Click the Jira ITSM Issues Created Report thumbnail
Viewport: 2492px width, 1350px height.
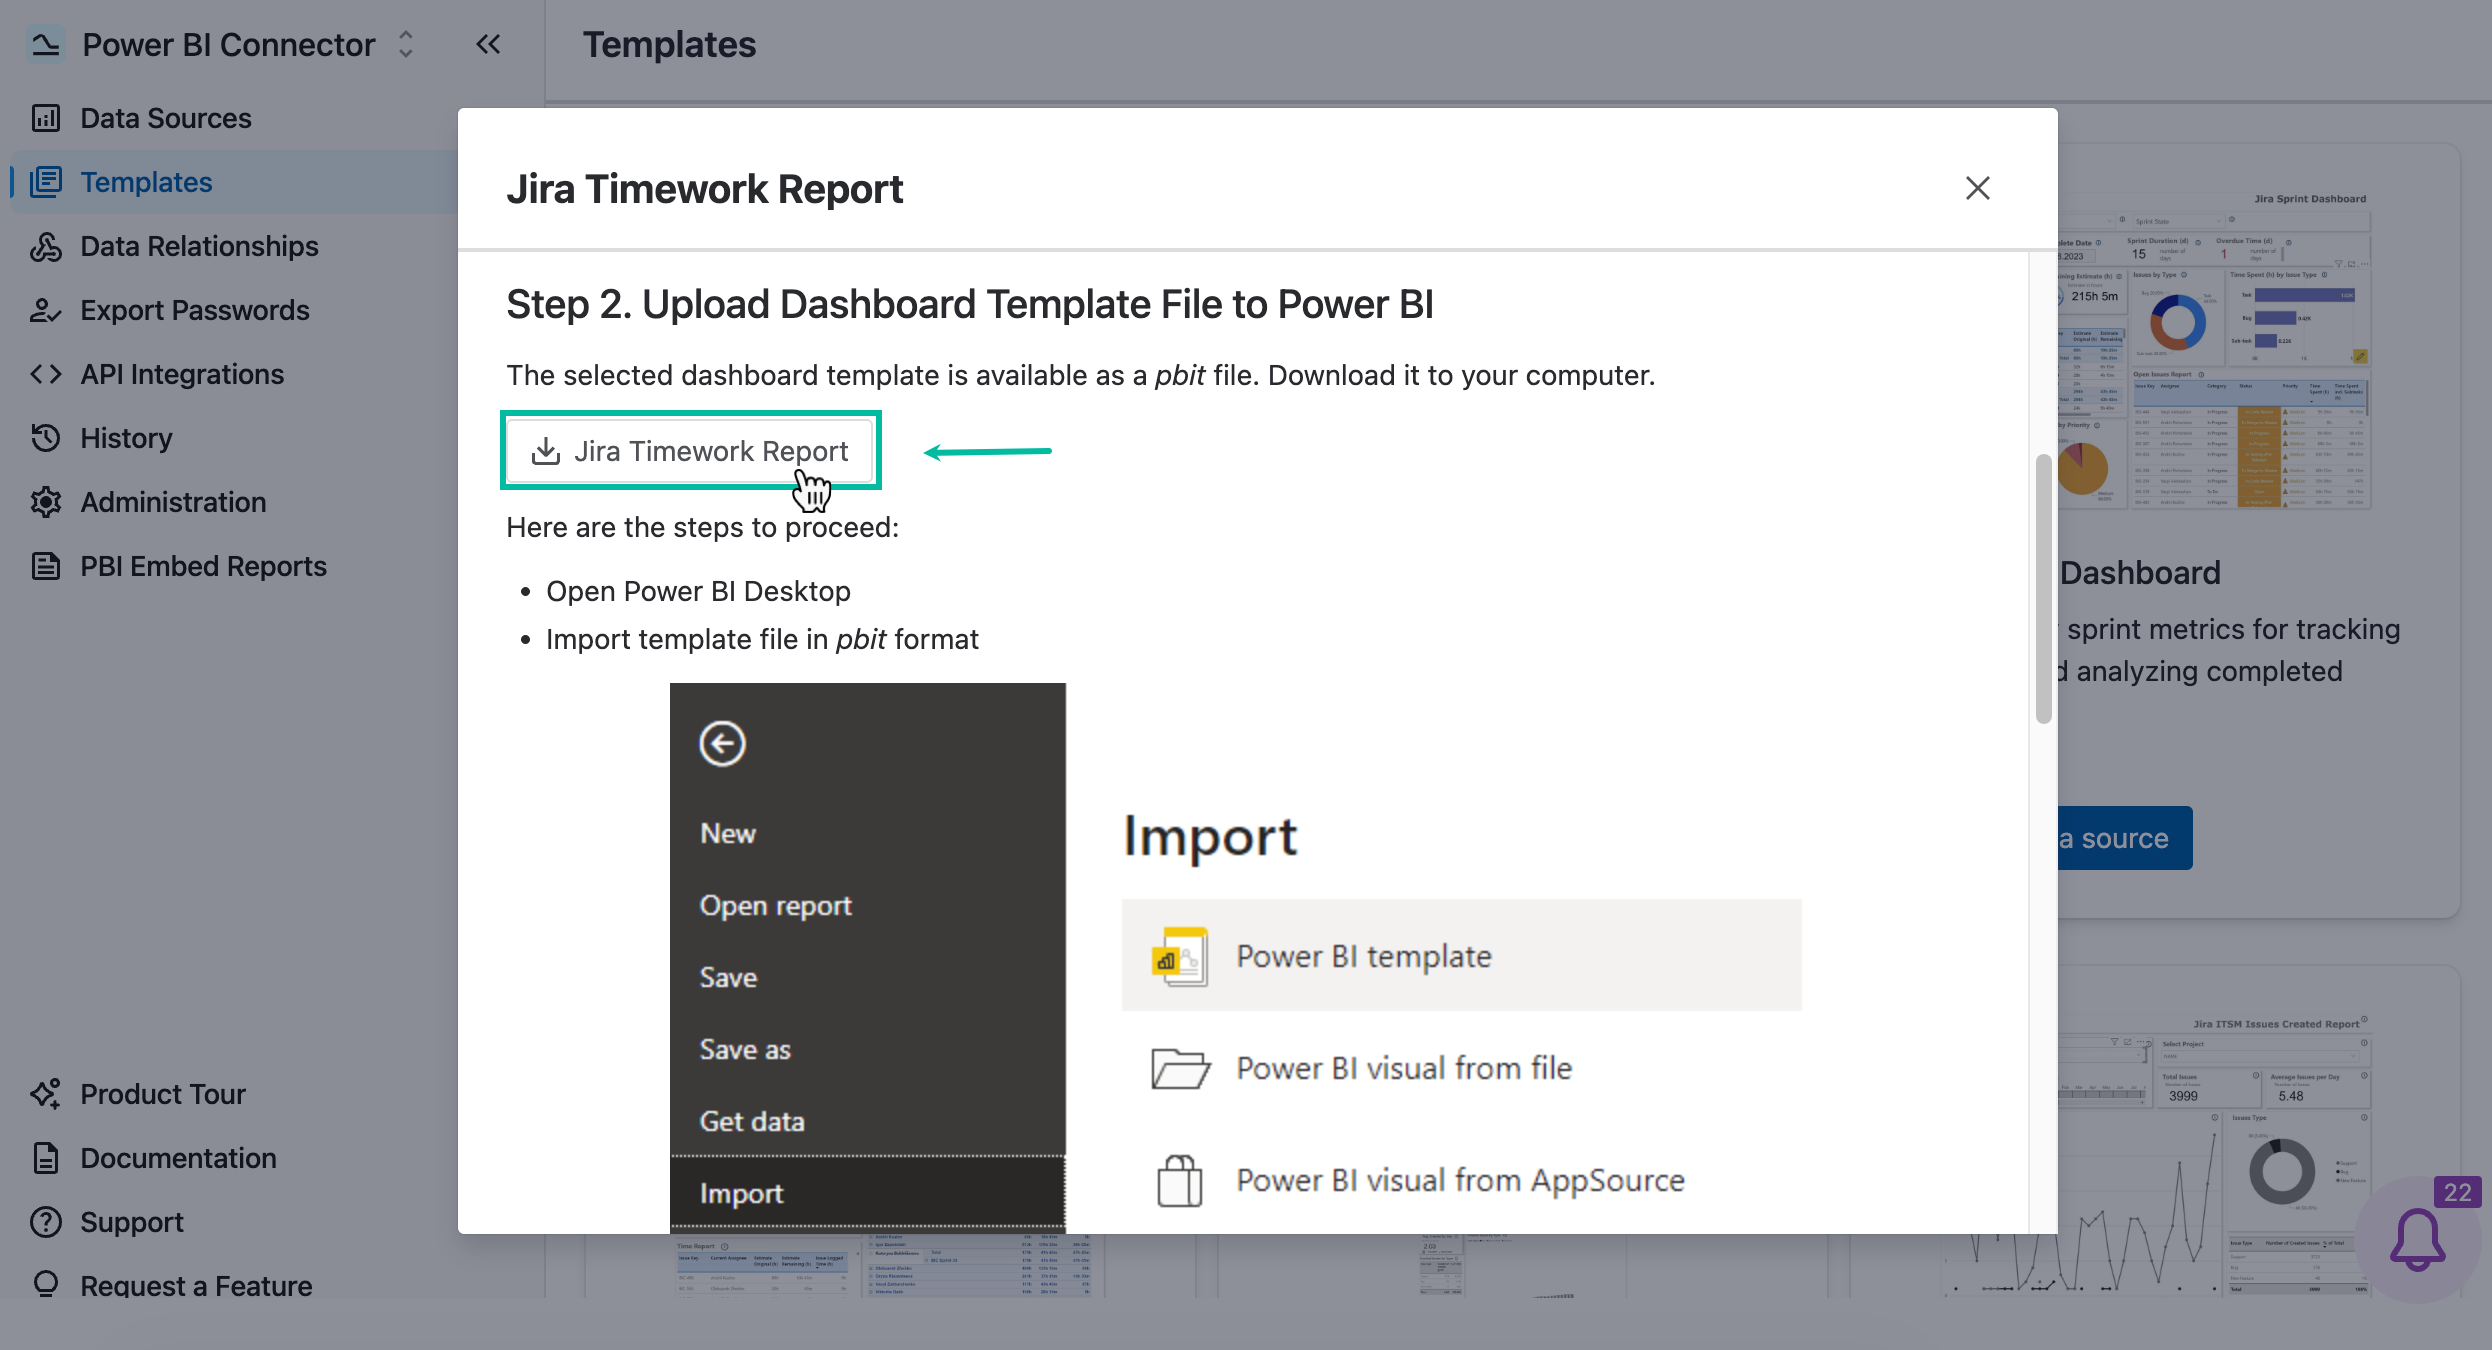(x=2214, y=1155)
